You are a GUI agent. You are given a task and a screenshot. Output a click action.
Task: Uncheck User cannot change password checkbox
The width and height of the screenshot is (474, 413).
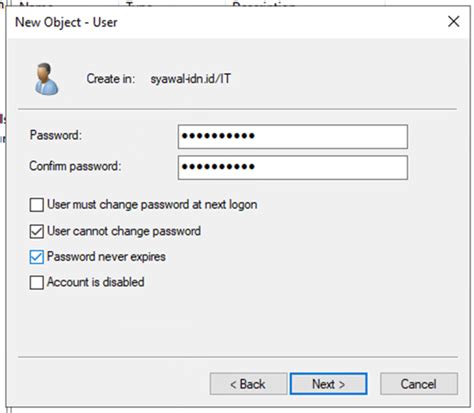(36, 231)
